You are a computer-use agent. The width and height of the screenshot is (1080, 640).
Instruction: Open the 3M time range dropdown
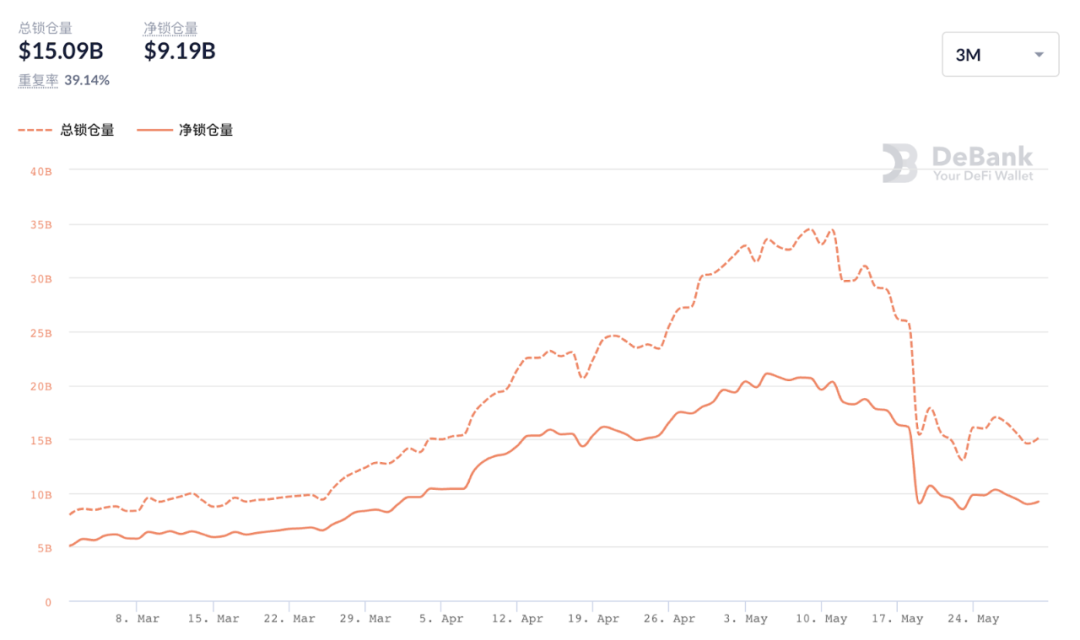click(999, 55)
